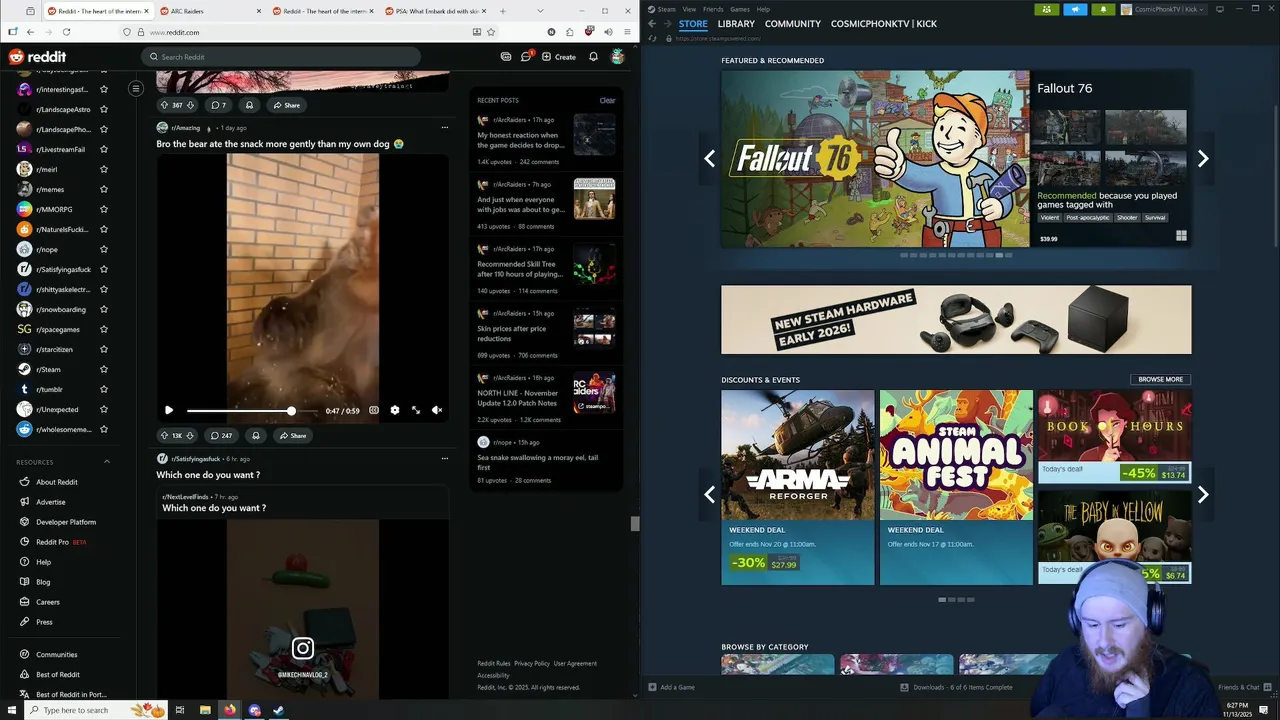Favorite r/memes with the star
Image resolution: width=1280 pixels, height=720 pixels.
tap(104, 189)
